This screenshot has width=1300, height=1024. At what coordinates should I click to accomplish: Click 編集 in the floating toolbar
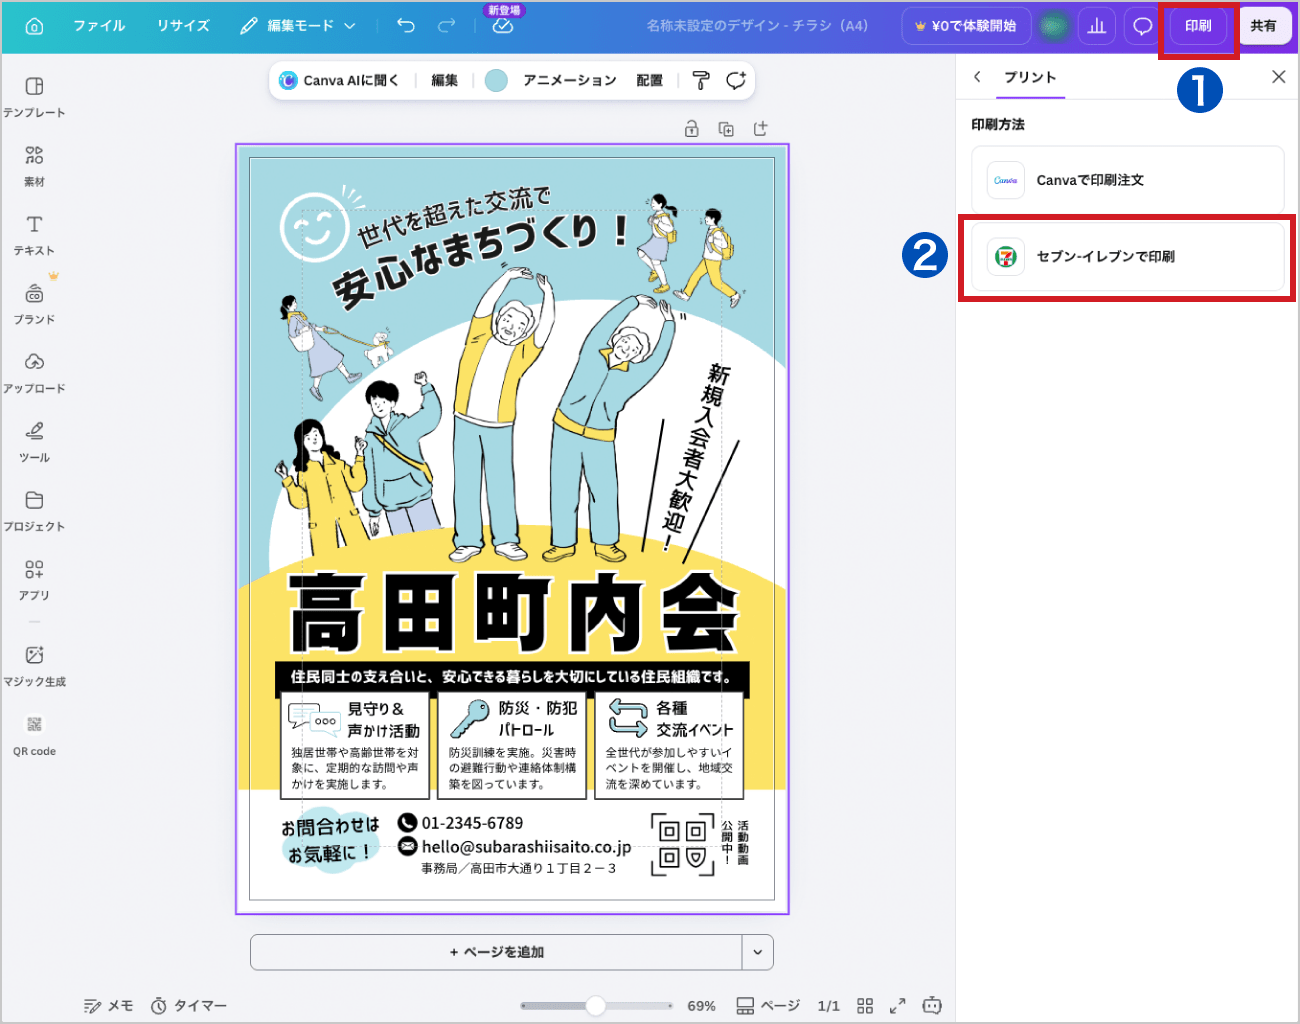pyautogui.click(x=444, y=81)
